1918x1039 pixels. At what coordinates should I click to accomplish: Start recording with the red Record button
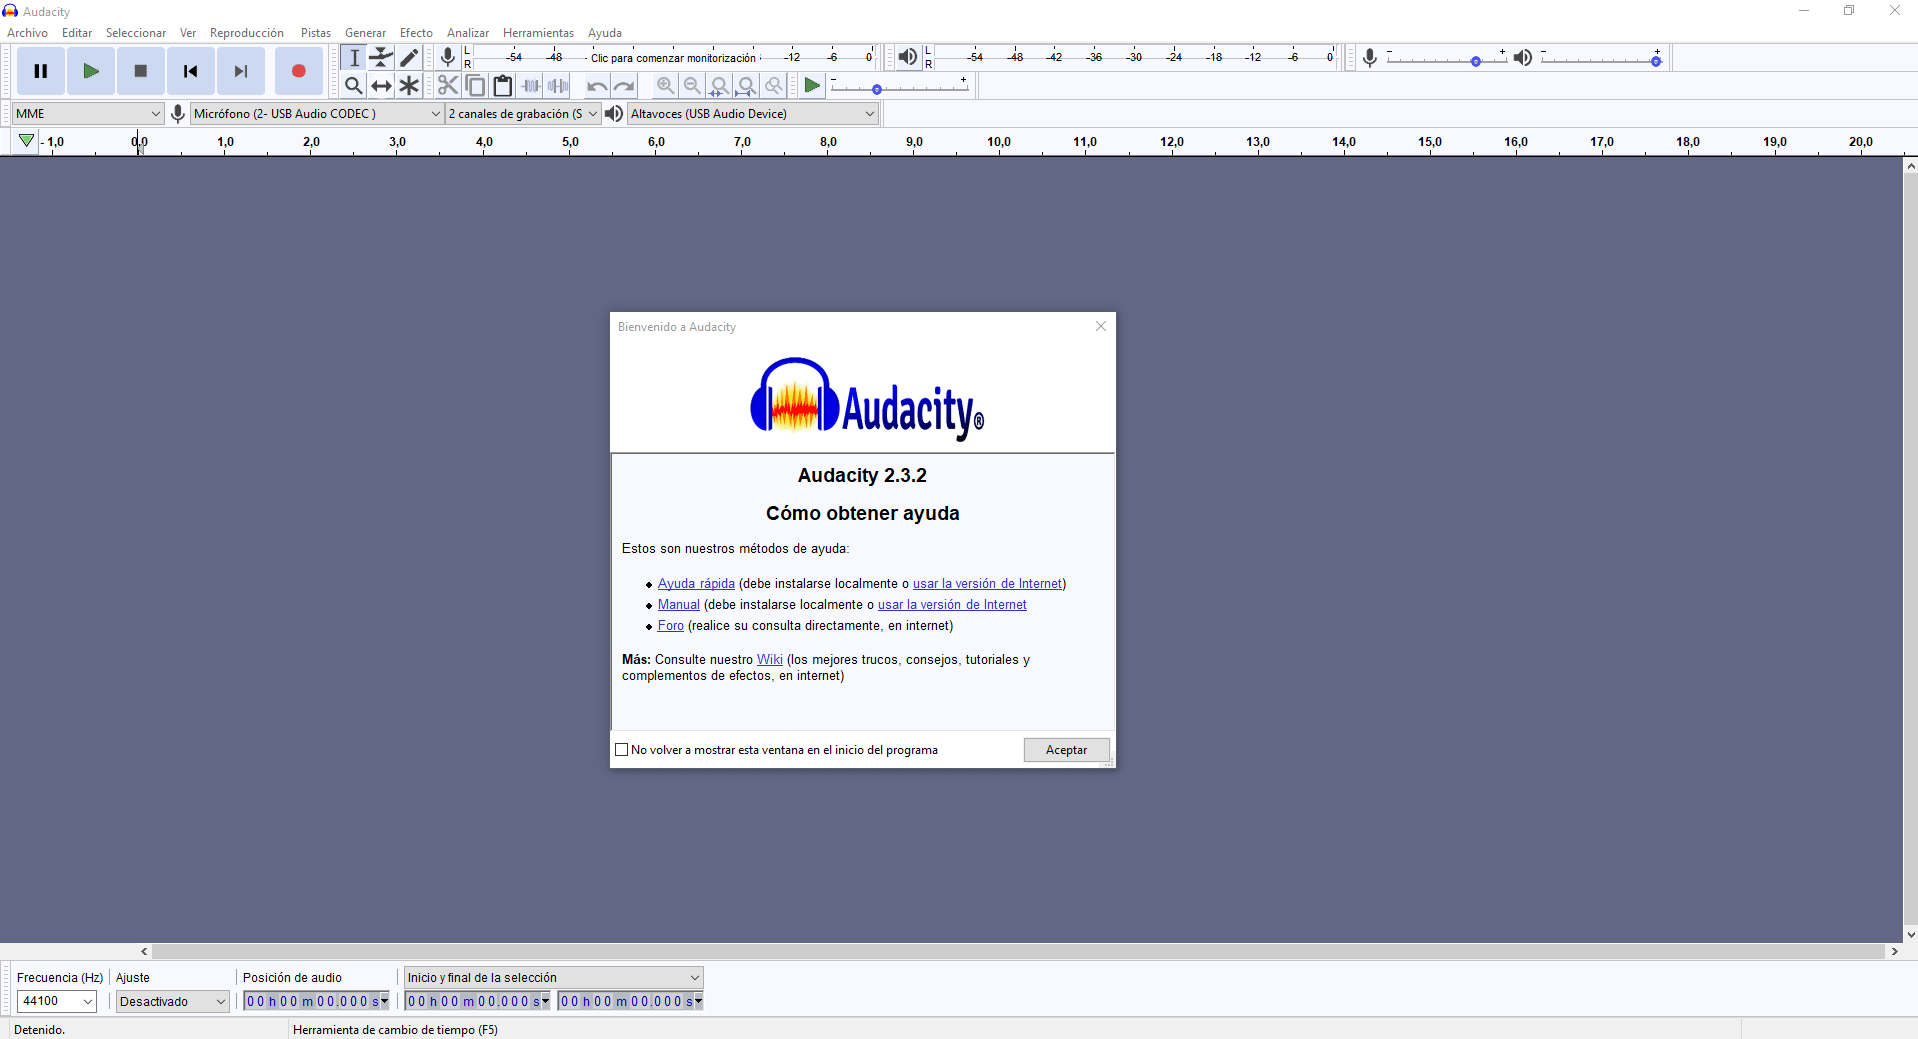coord(298,71)
